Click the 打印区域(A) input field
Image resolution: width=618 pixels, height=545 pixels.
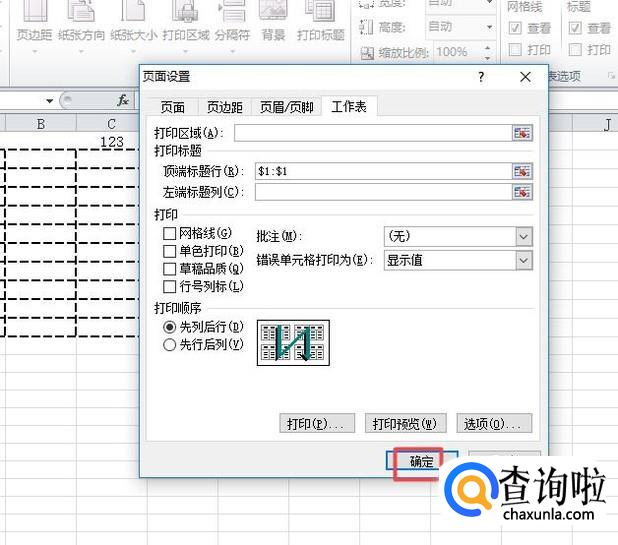point(373,133)
